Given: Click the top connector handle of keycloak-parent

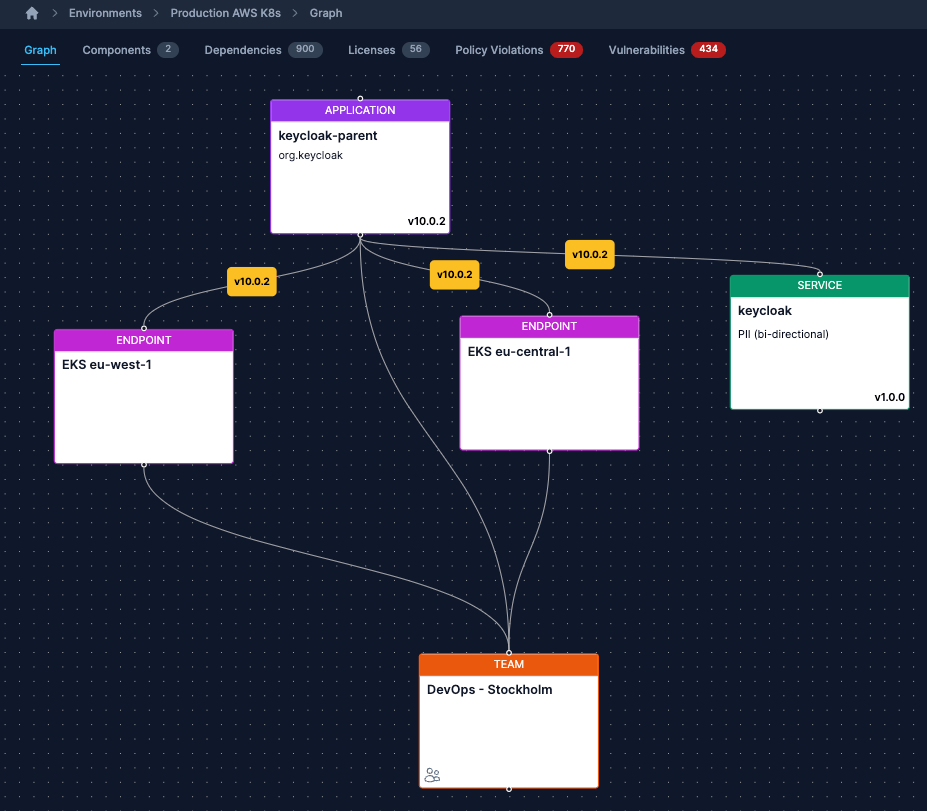Looking at the screenshot, I should click(x=360, y=99).
